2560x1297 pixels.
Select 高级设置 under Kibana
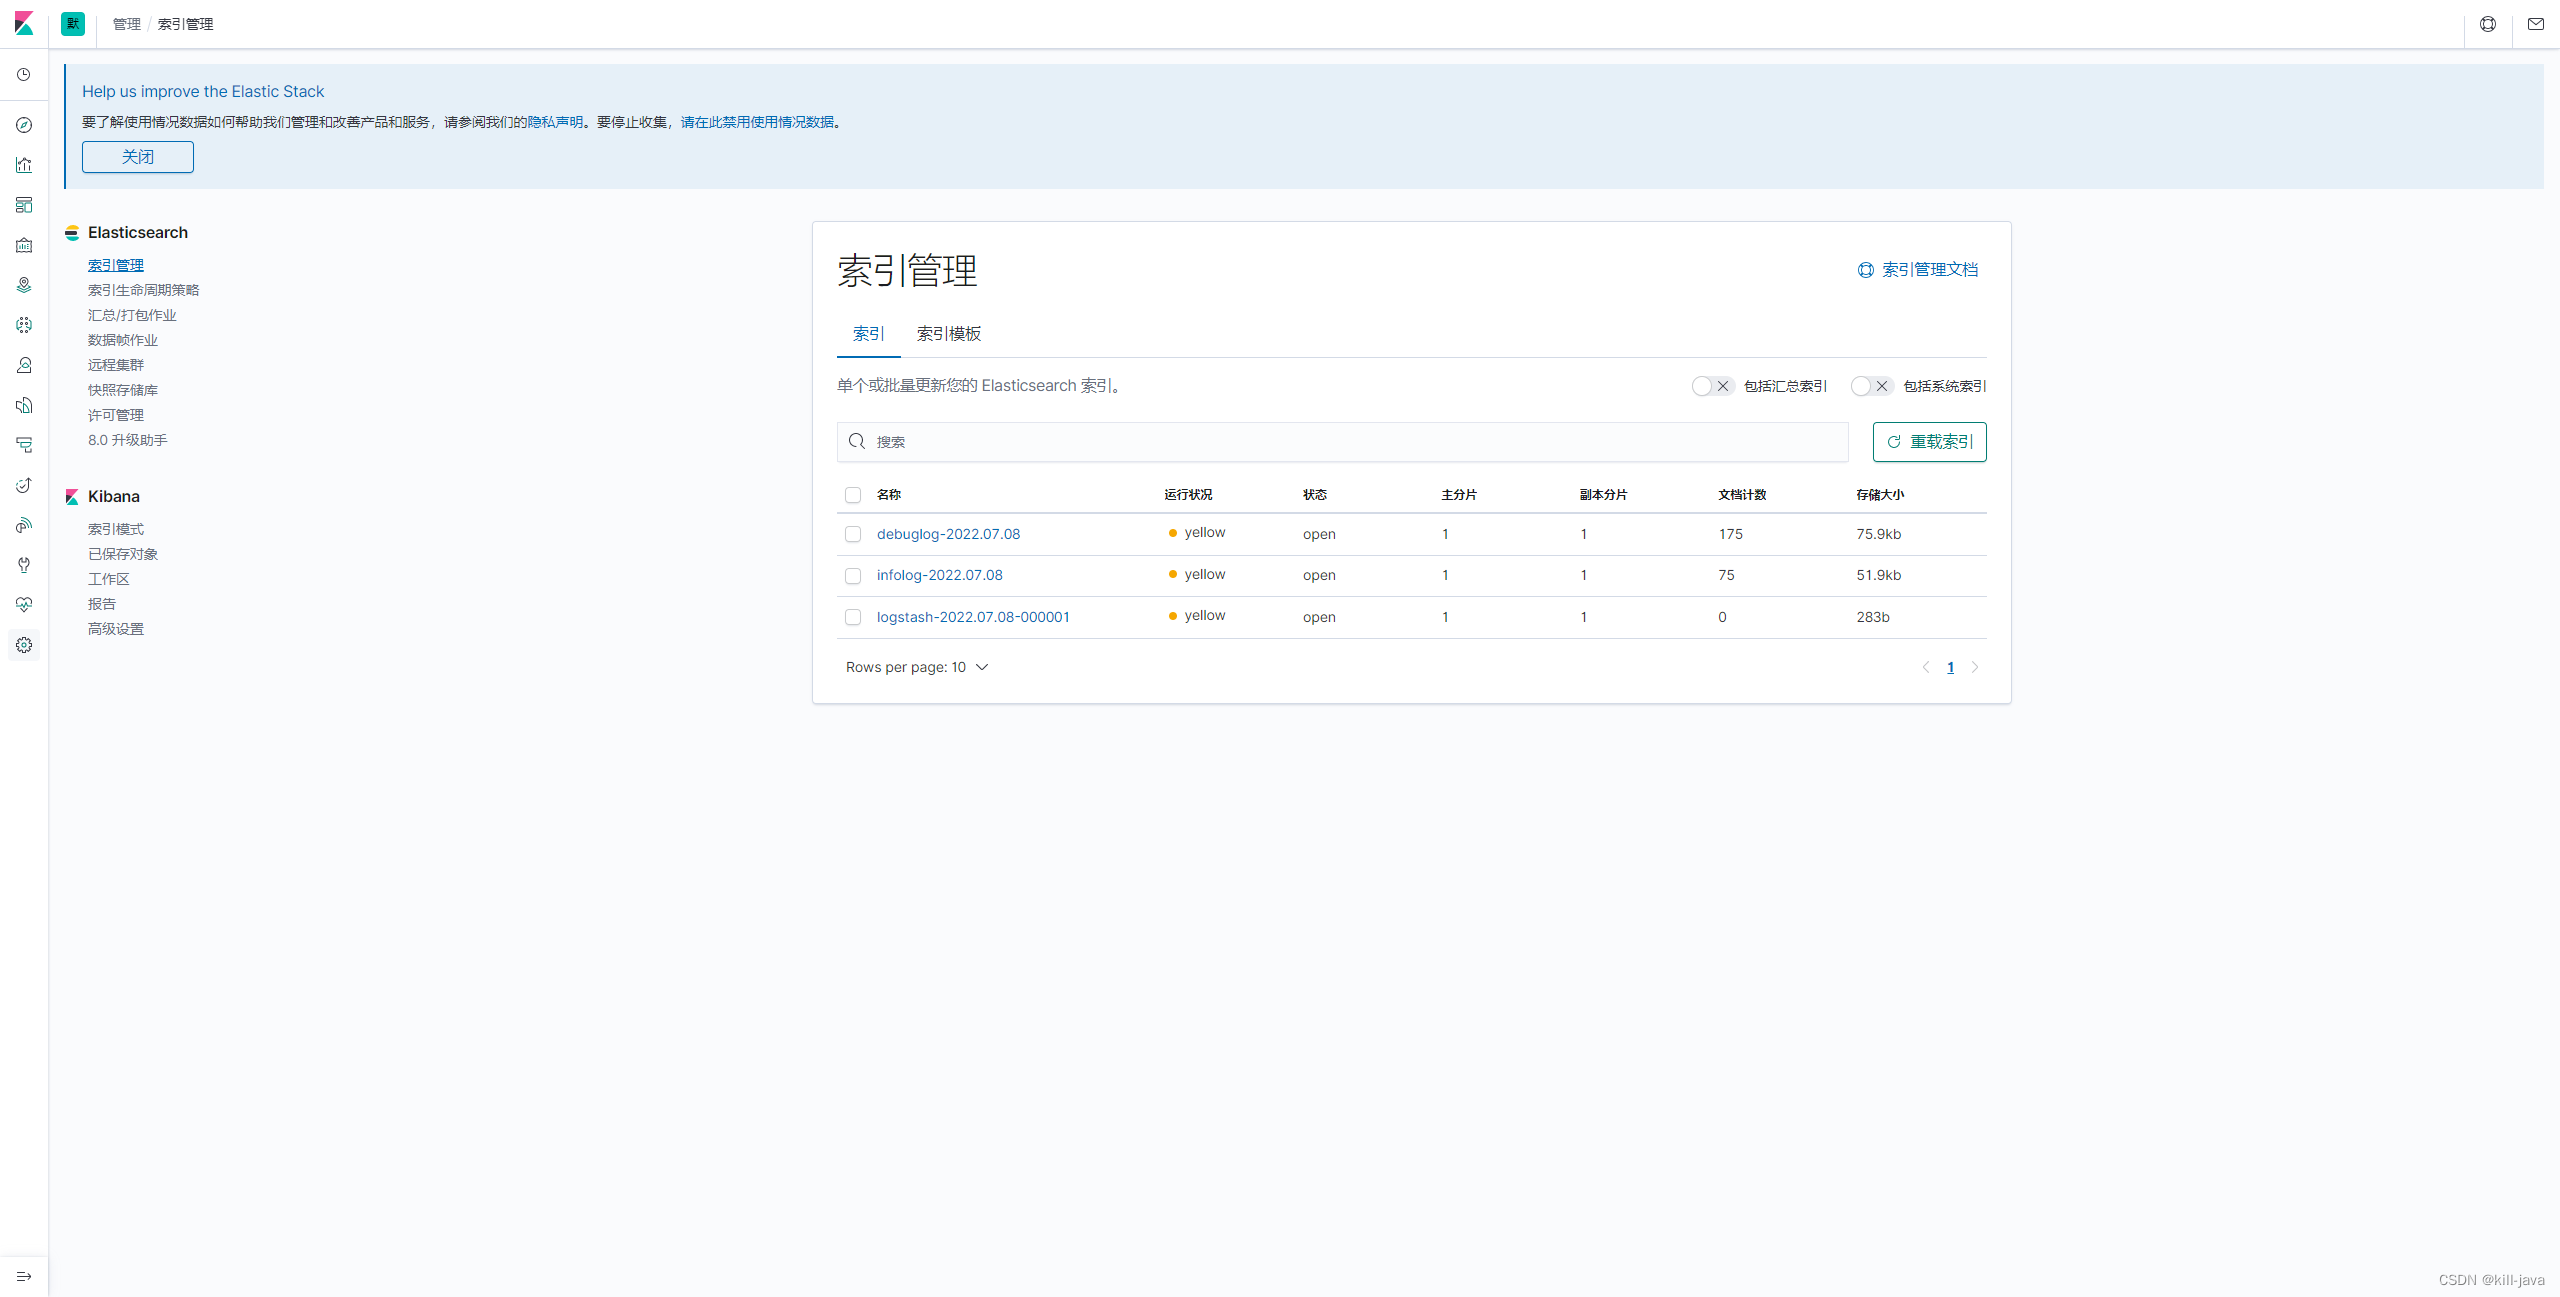coord(116,629)
